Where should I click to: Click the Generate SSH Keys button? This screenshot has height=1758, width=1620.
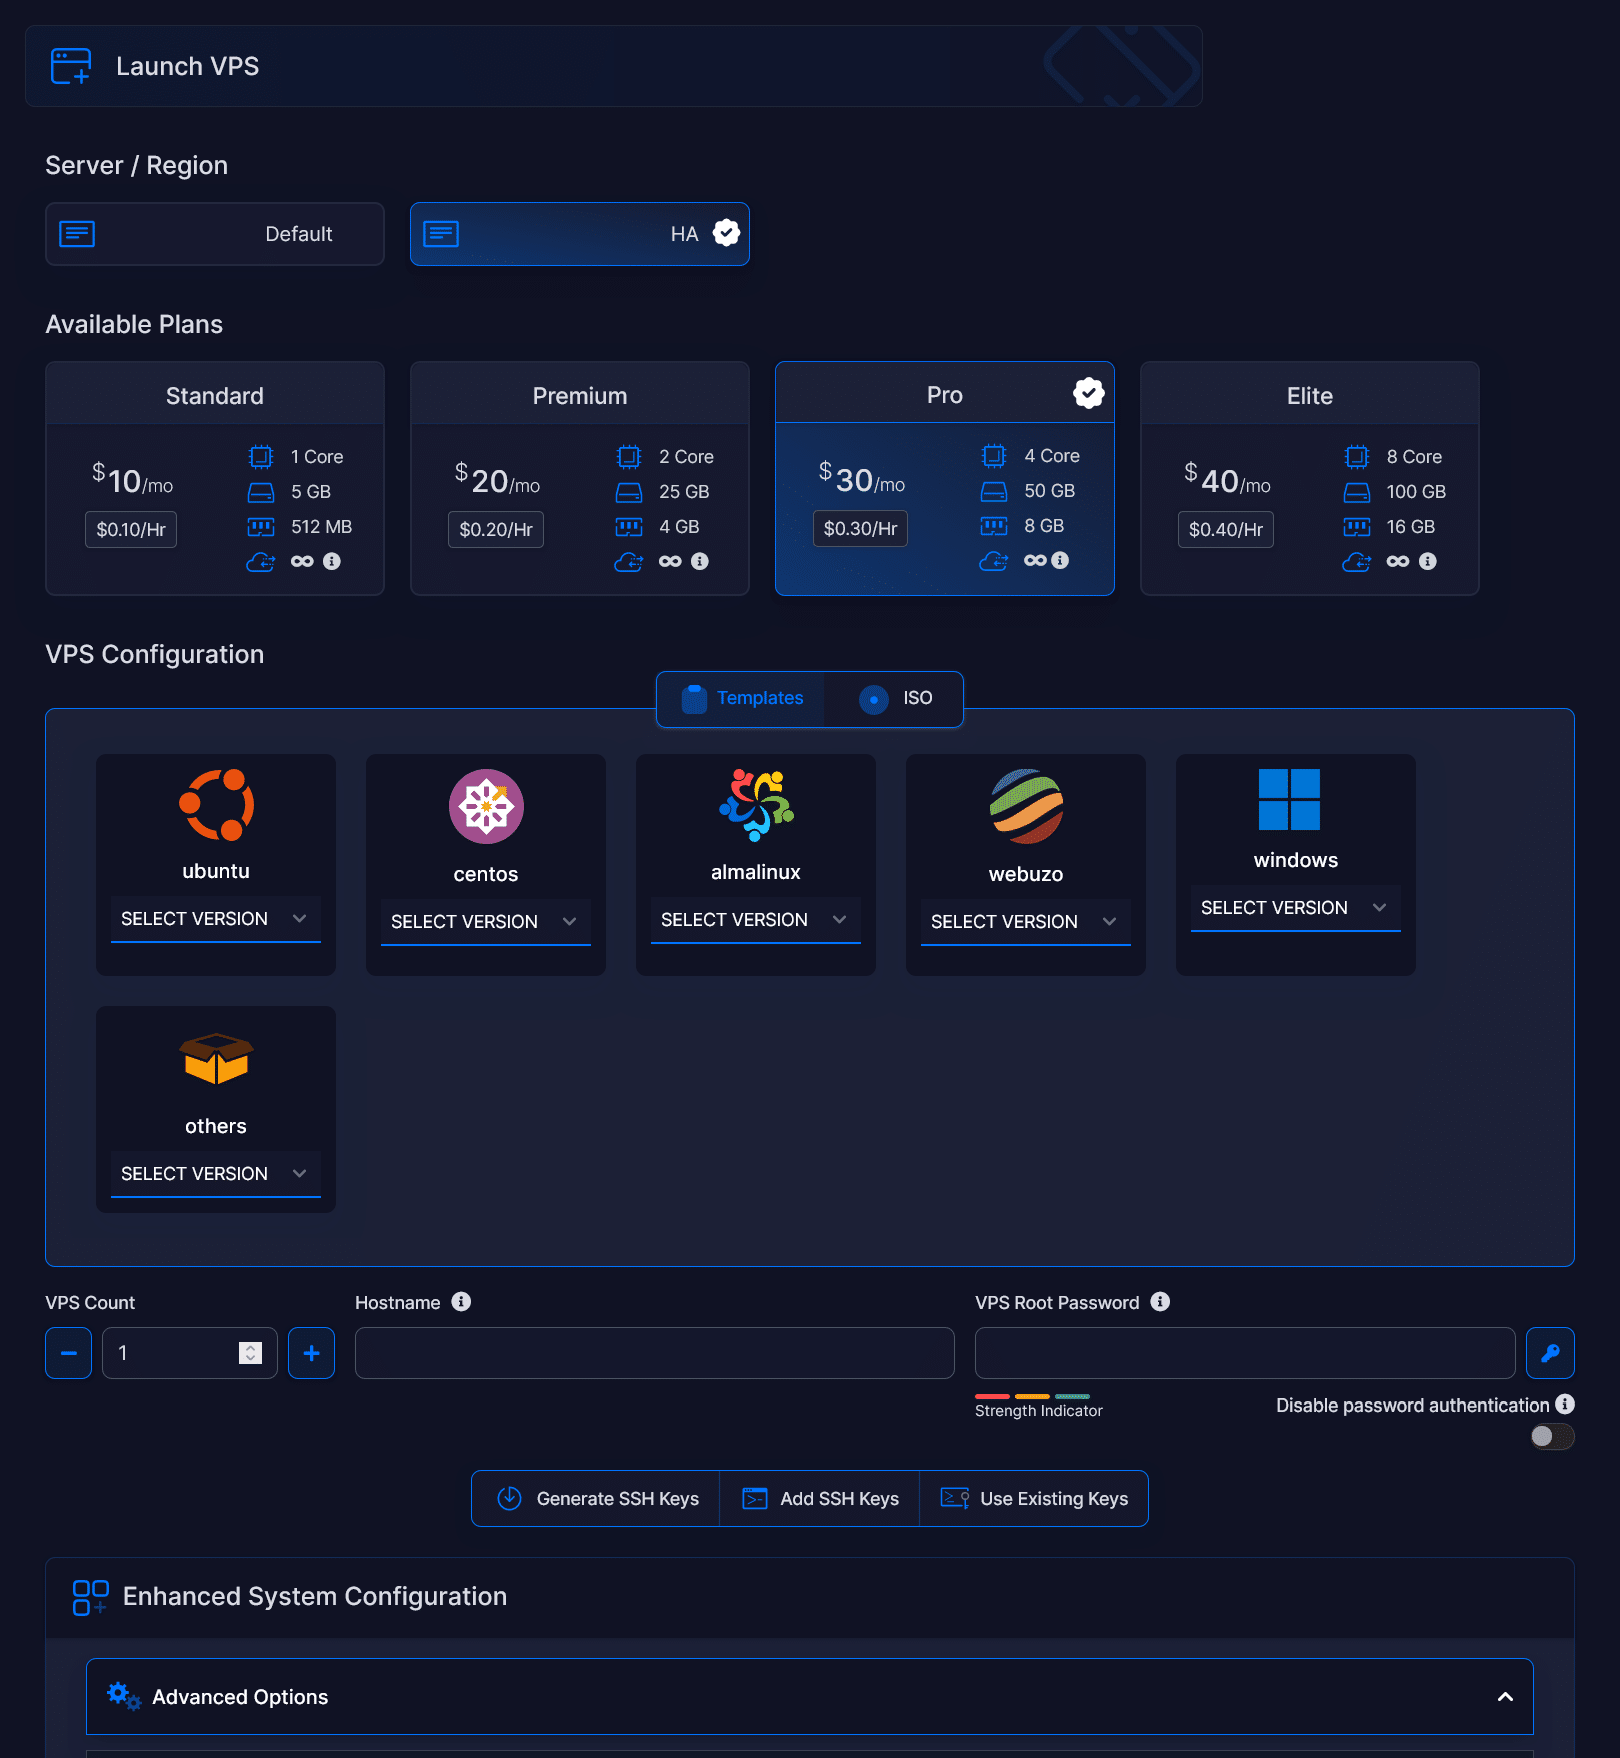597,1499
